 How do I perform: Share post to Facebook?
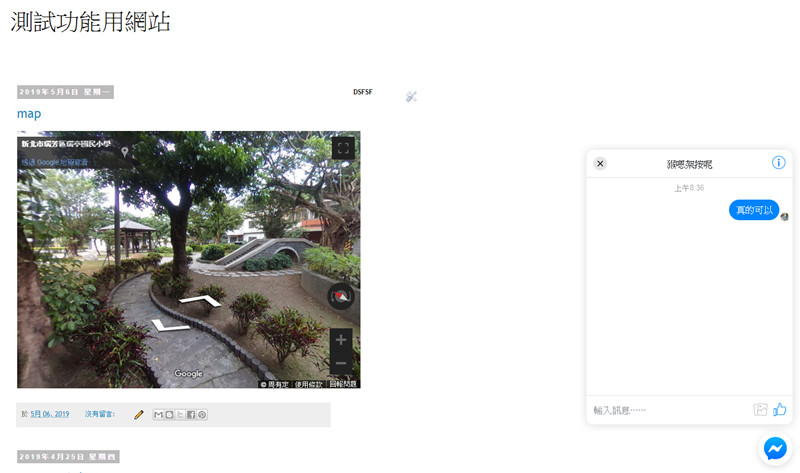pos(191,415)
